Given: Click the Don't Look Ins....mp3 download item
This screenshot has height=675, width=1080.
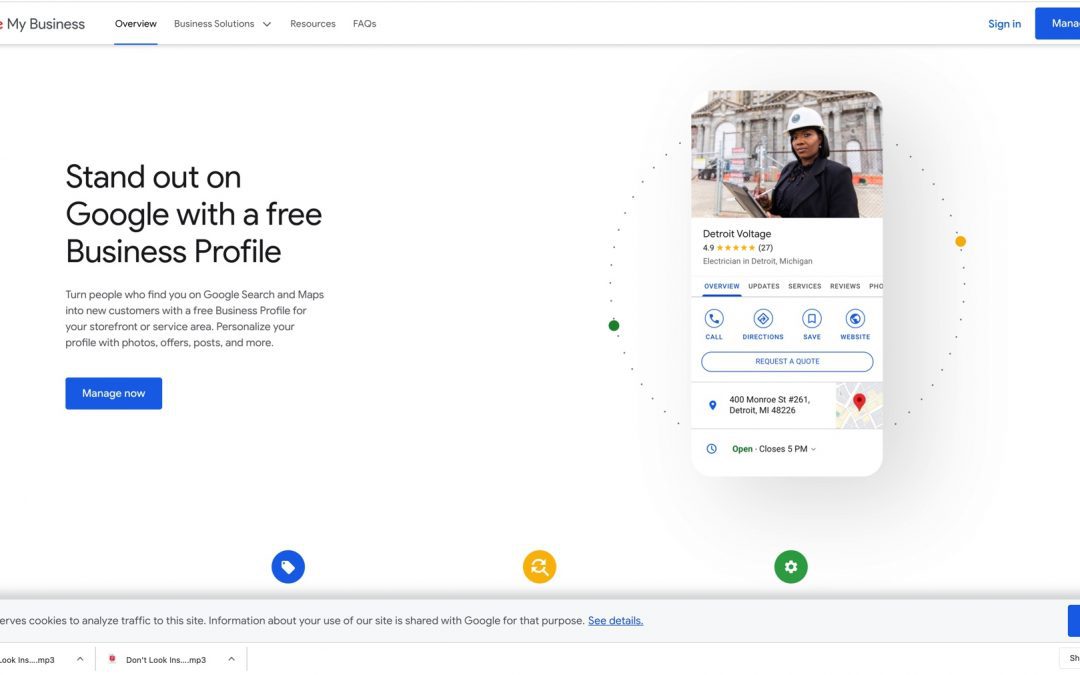Looking at the screenshot, I should (x=165, y=659).
